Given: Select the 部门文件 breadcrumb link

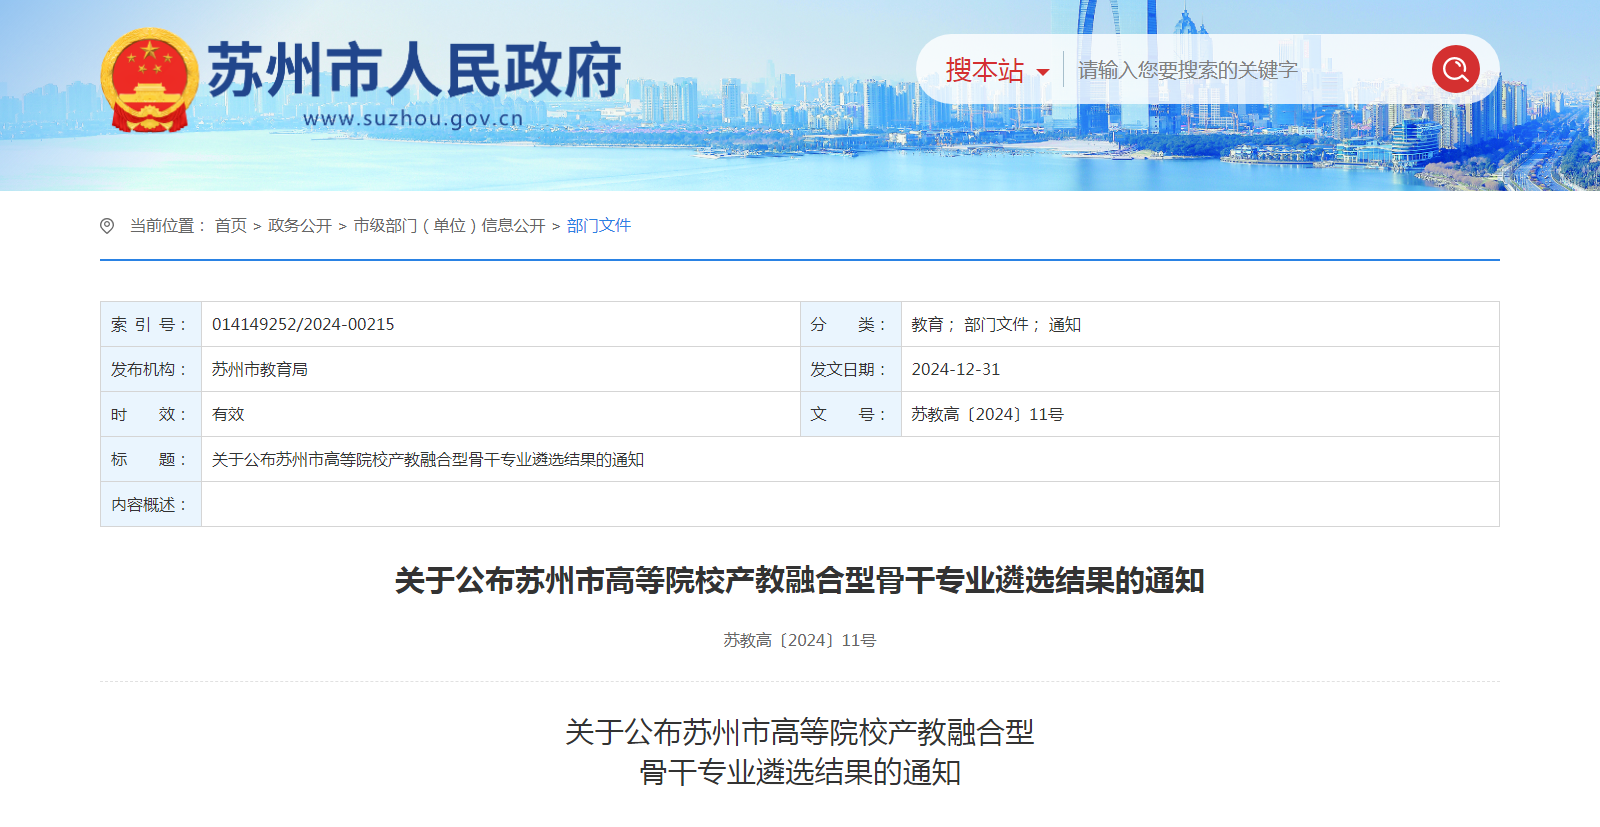Looking at the screenshot, I should [x=598, y=226].
